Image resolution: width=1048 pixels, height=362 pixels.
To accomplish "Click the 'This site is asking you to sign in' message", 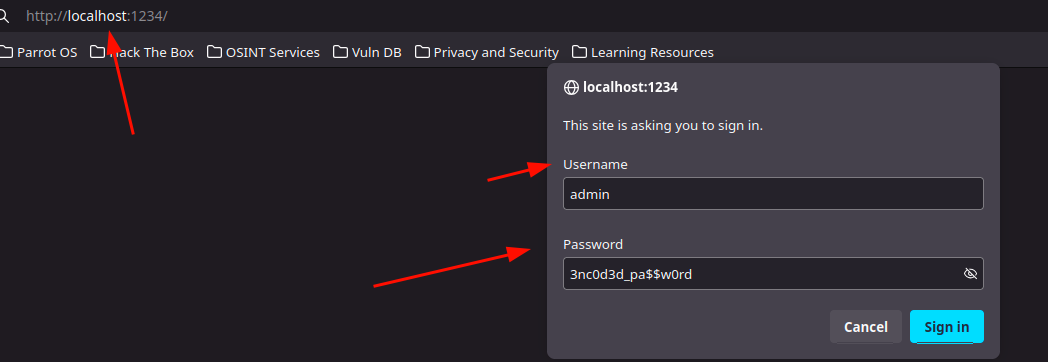I will 663,126.
